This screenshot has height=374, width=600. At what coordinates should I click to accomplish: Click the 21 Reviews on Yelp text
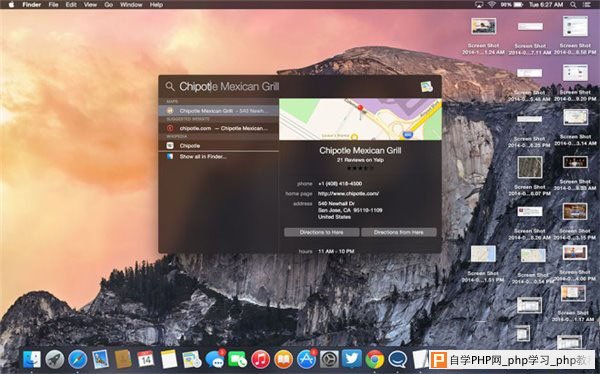point(360,160)
